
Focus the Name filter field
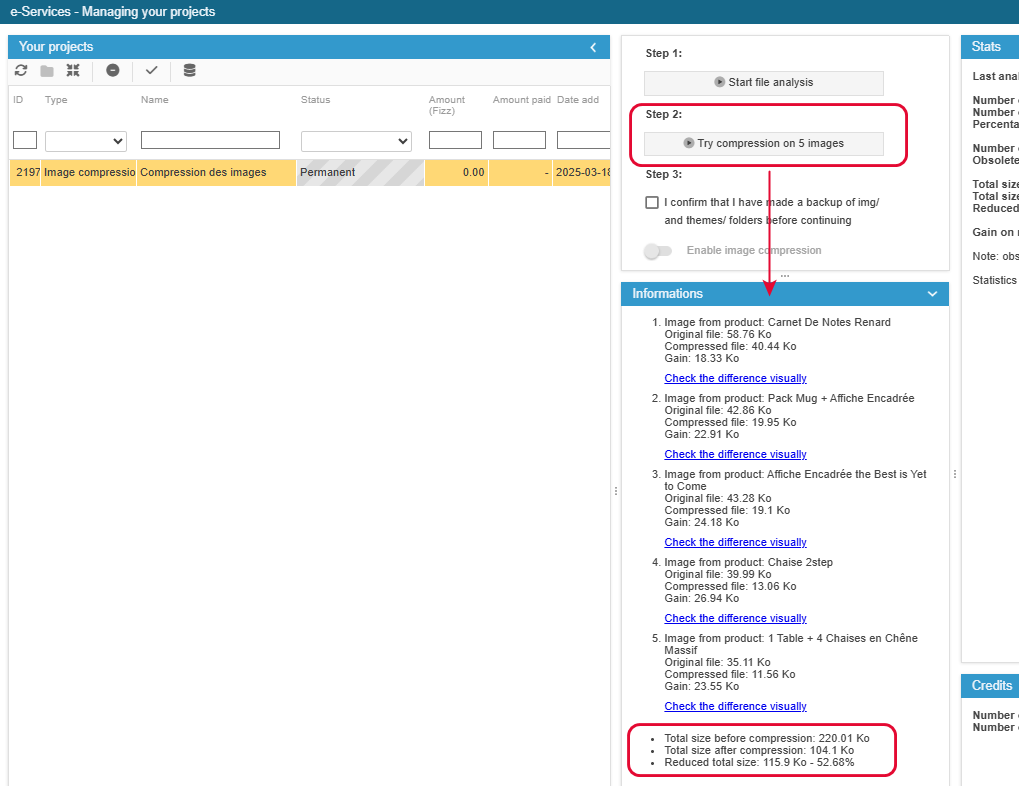[210, 140]
